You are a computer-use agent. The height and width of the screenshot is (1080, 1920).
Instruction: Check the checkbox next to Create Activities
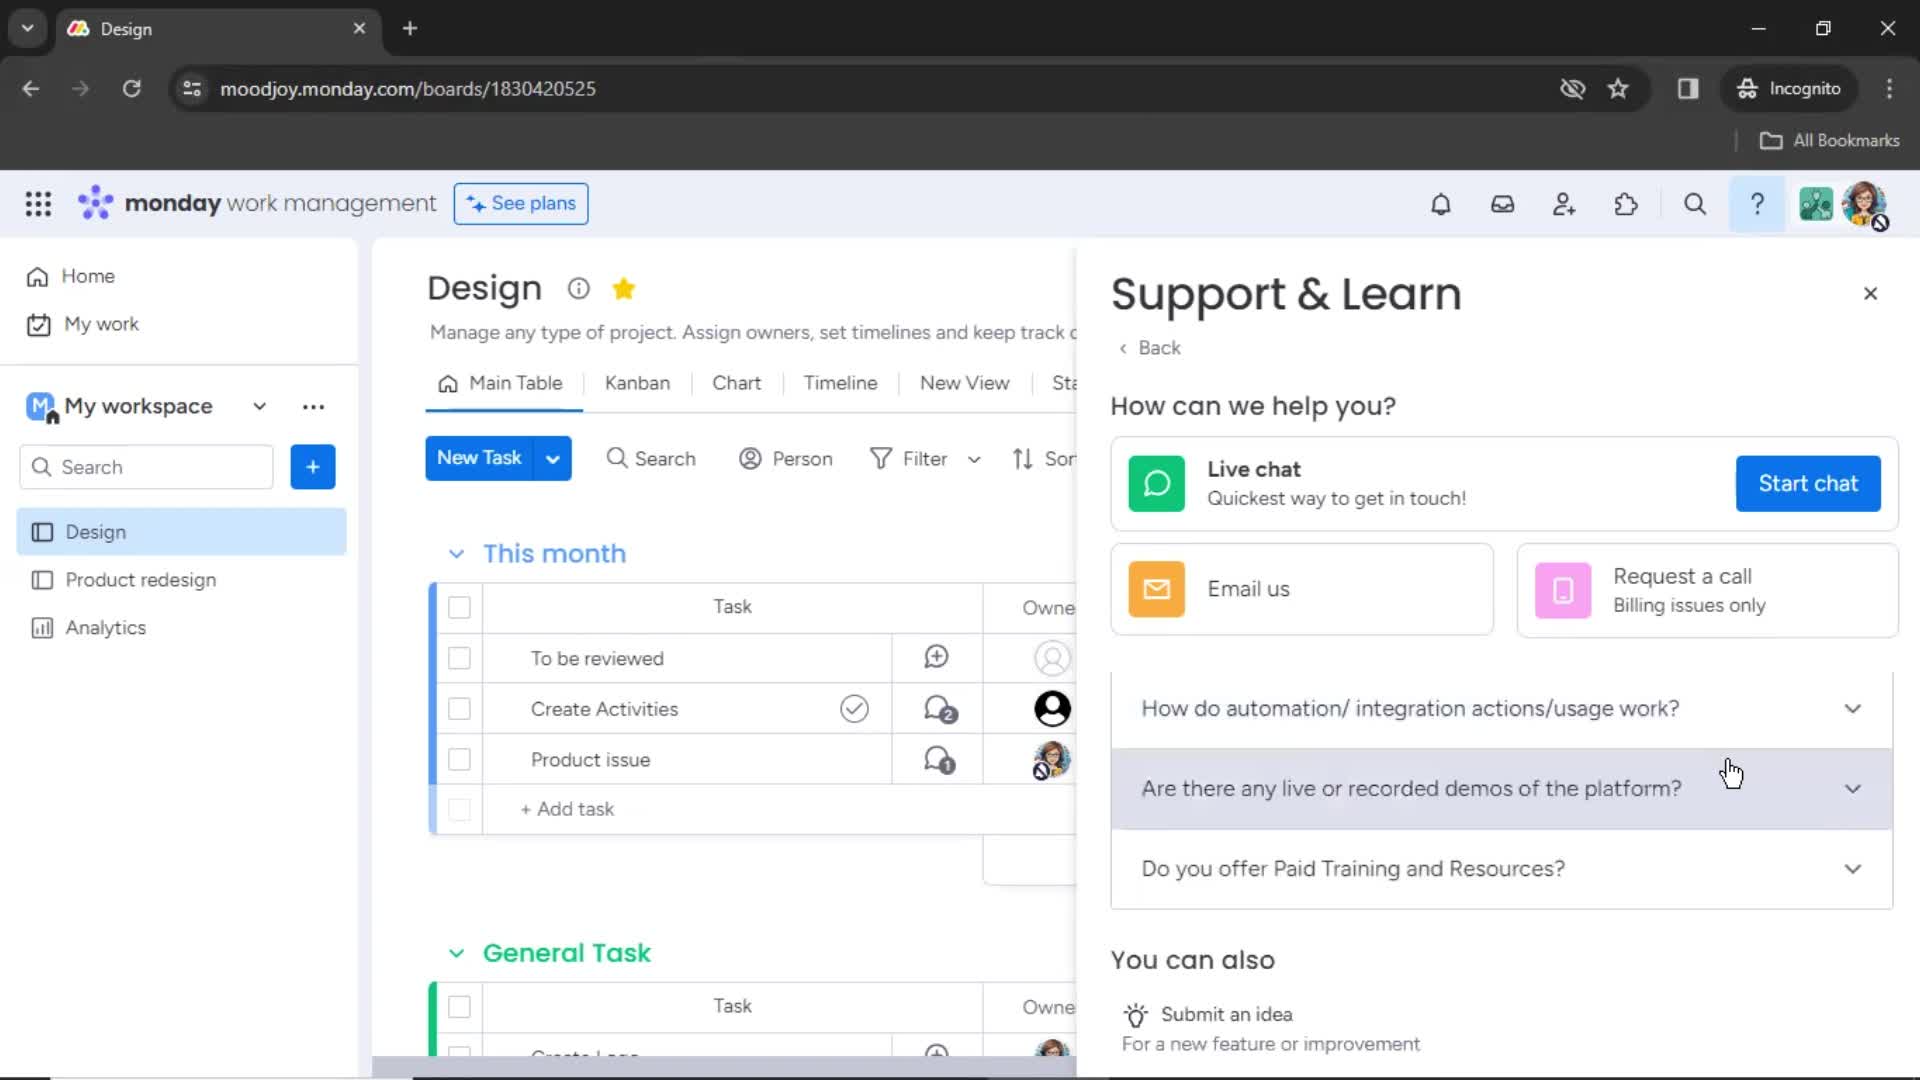460,709
